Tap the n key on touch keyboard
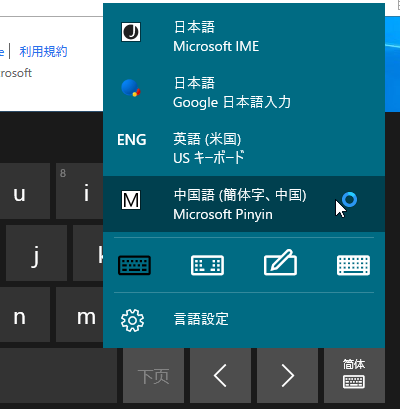 click(25, 314)
